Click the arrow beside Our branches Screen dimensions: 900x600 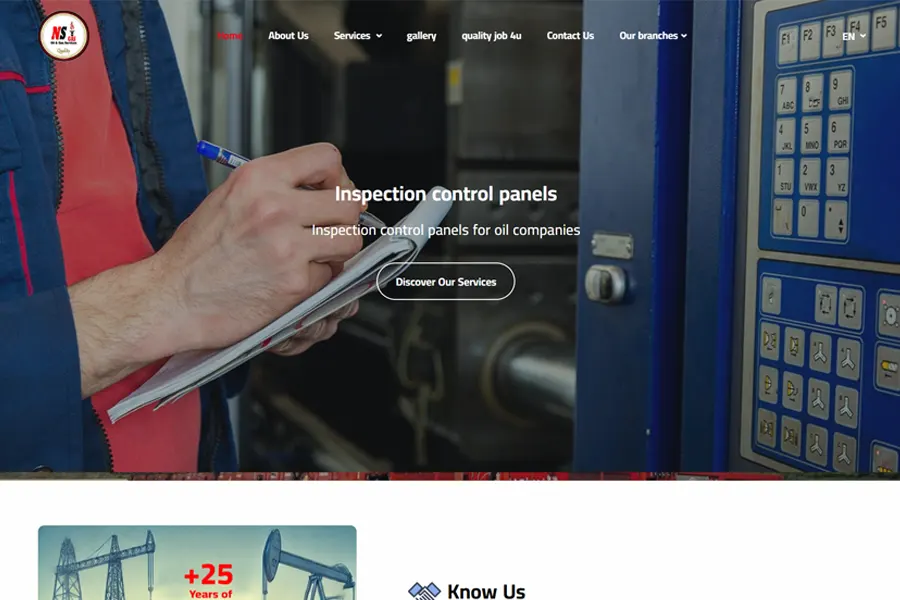tap(684, 36)
